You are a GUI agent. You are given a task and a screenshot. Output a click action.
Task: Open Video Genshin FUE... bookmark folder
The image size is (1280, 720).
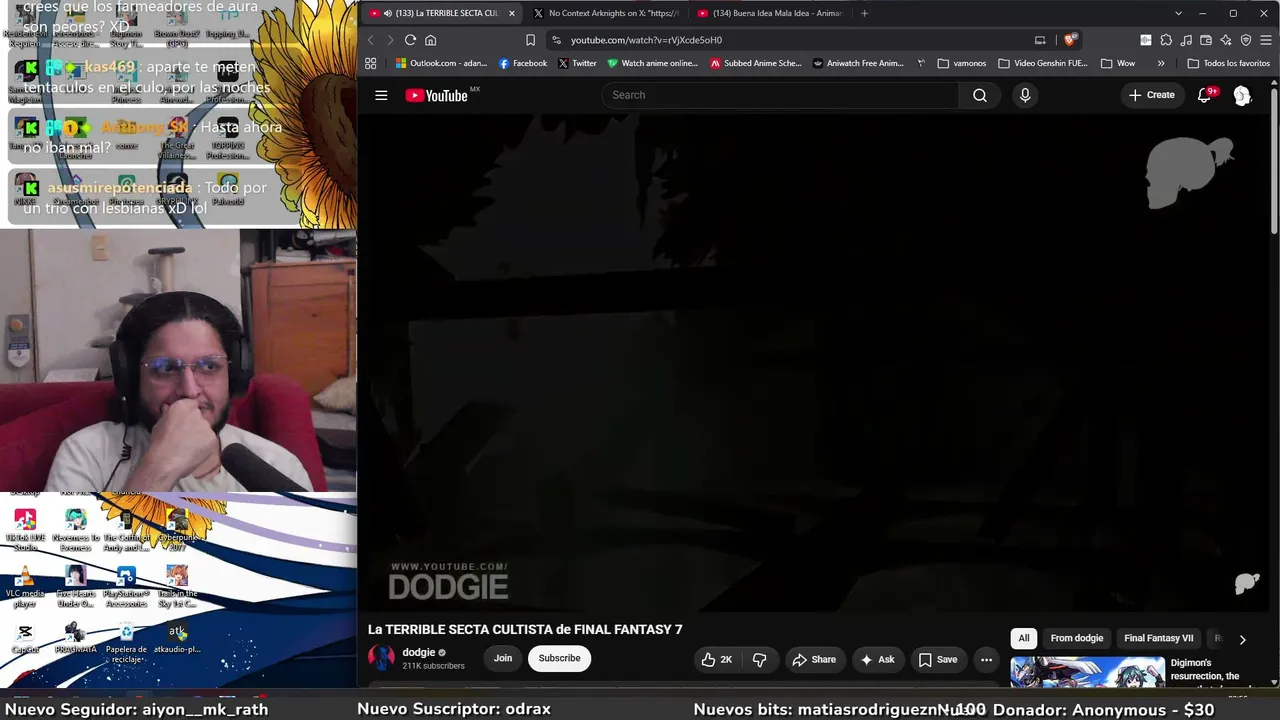1043,63
